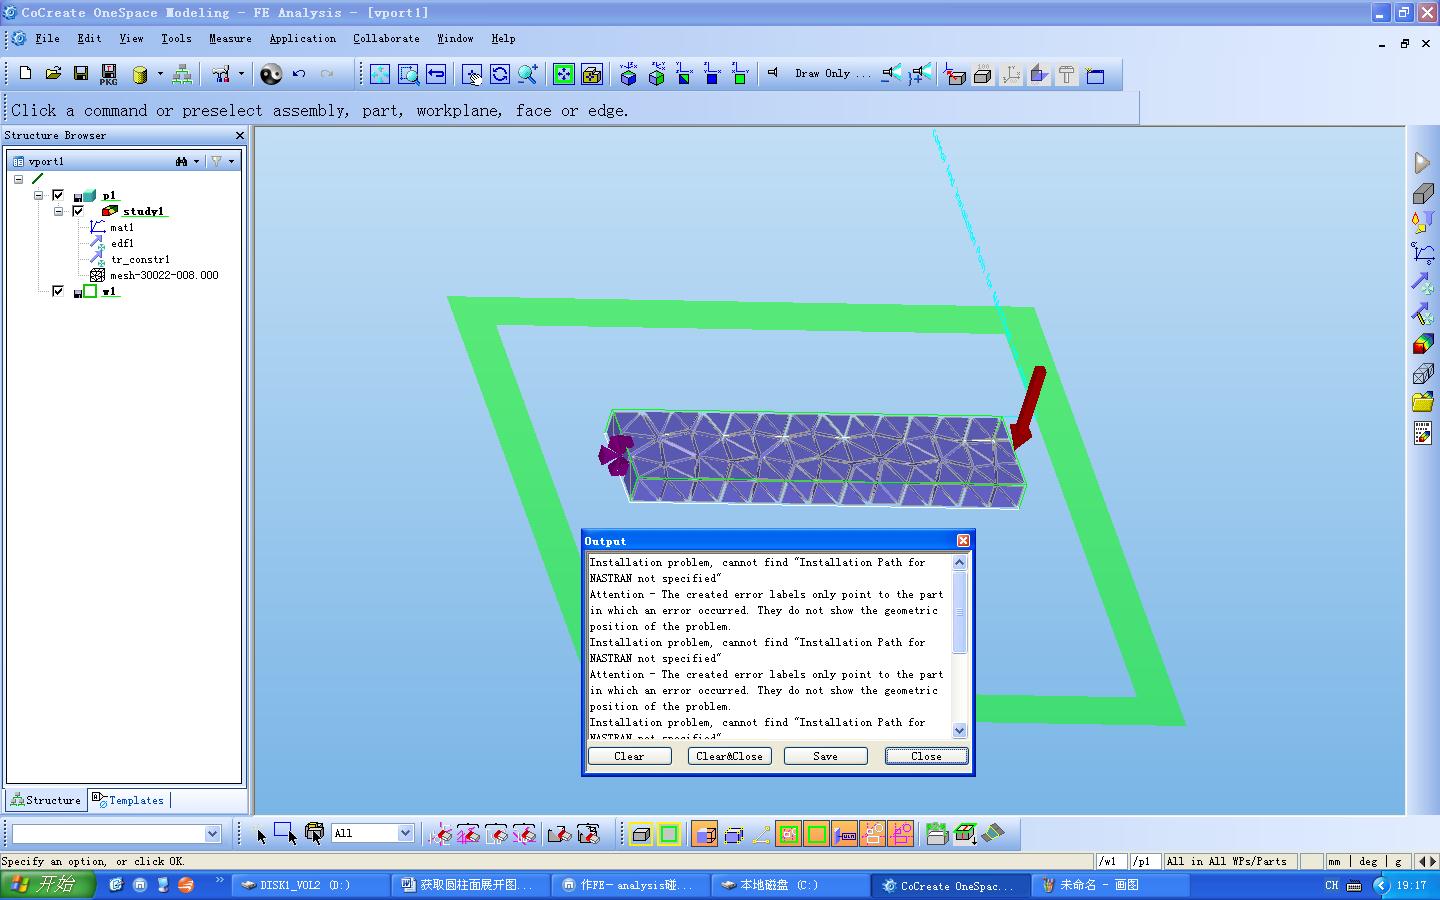Click the Draw Only plus speaker icon
Image resolution: width=1440 pixels, height=900 pixels.
[x=920, y=74]
